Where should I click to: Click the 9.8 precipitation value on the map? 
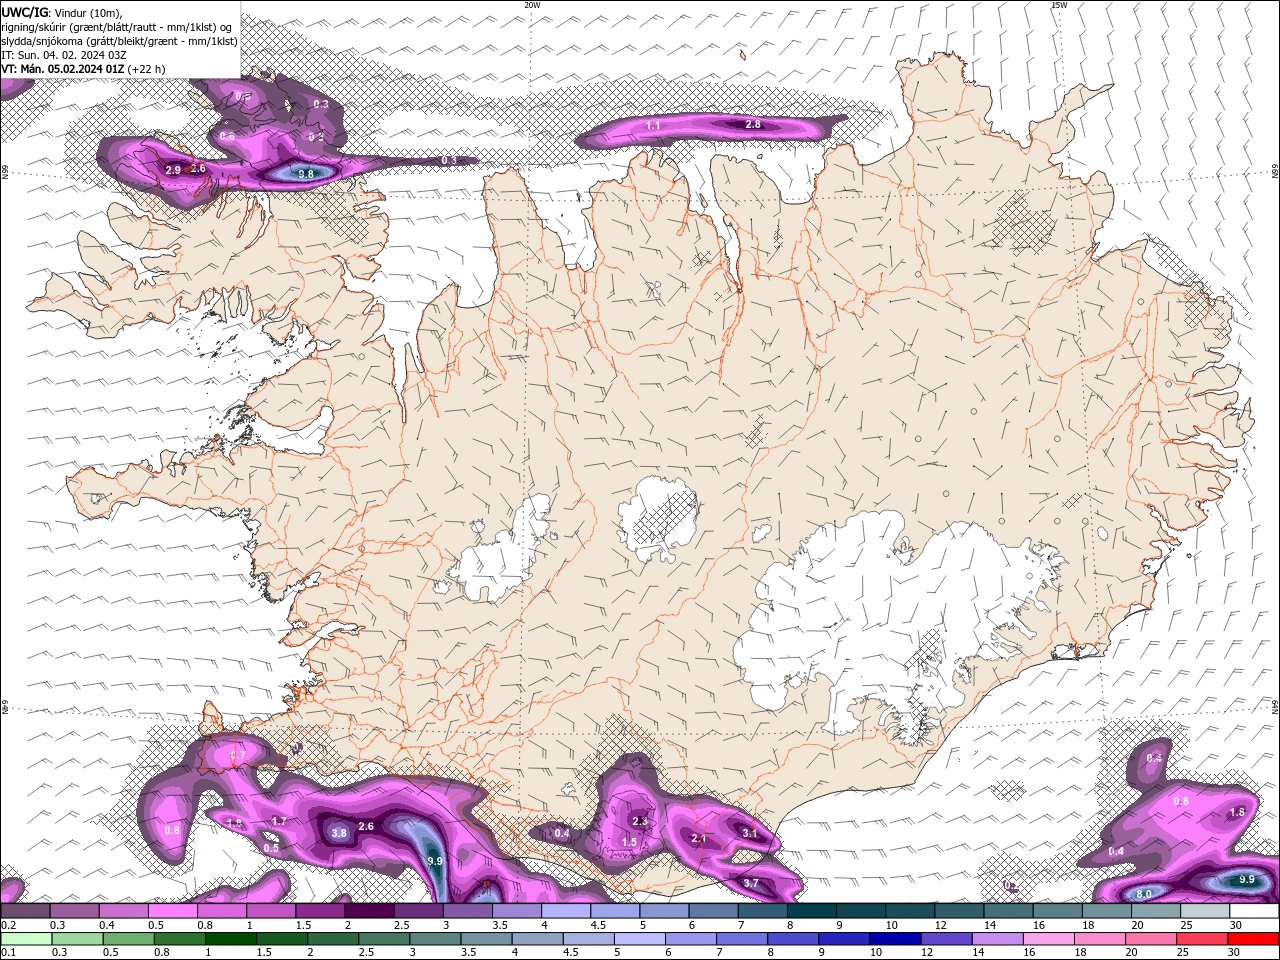[307, 174]
